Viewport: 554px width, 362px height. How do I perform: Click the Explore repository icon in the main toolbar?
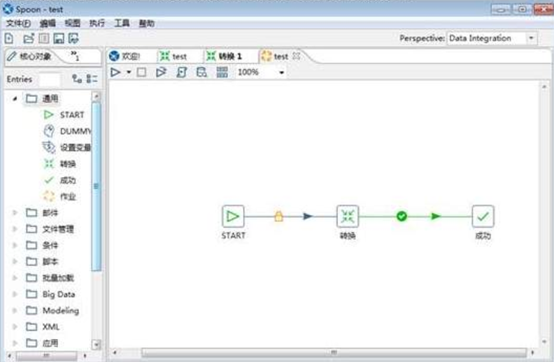44,38
